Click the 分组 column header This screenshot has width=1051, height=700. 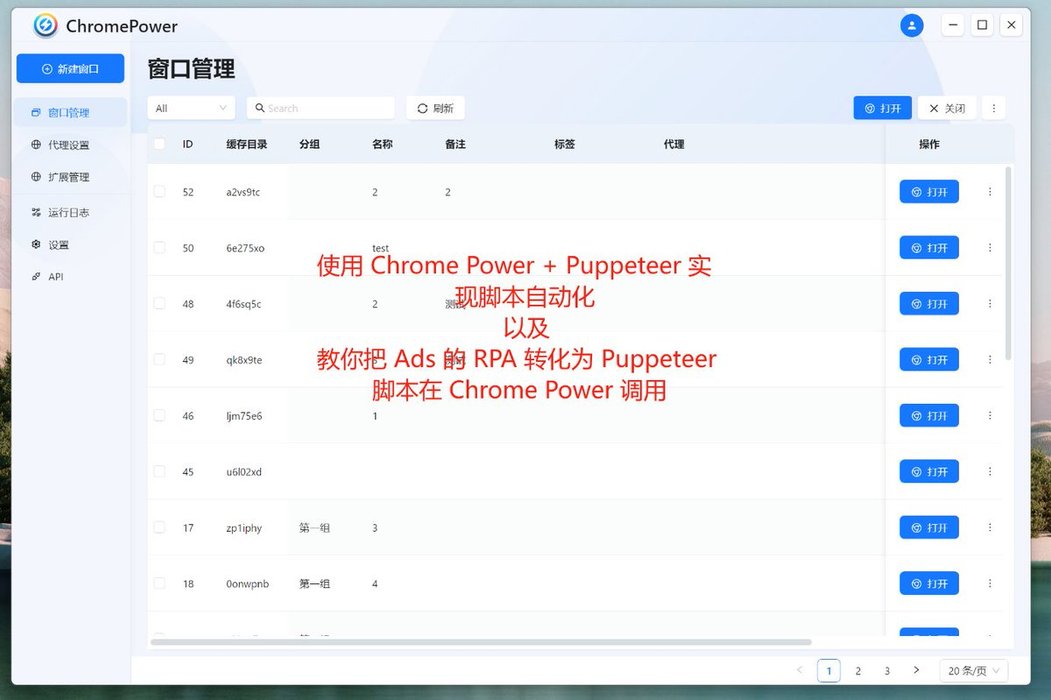pos(309,144)
